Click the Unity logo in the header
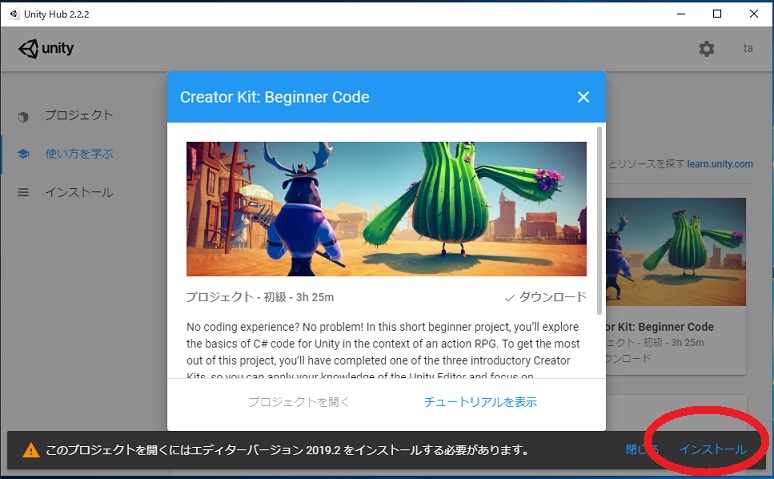 (46, 48)
